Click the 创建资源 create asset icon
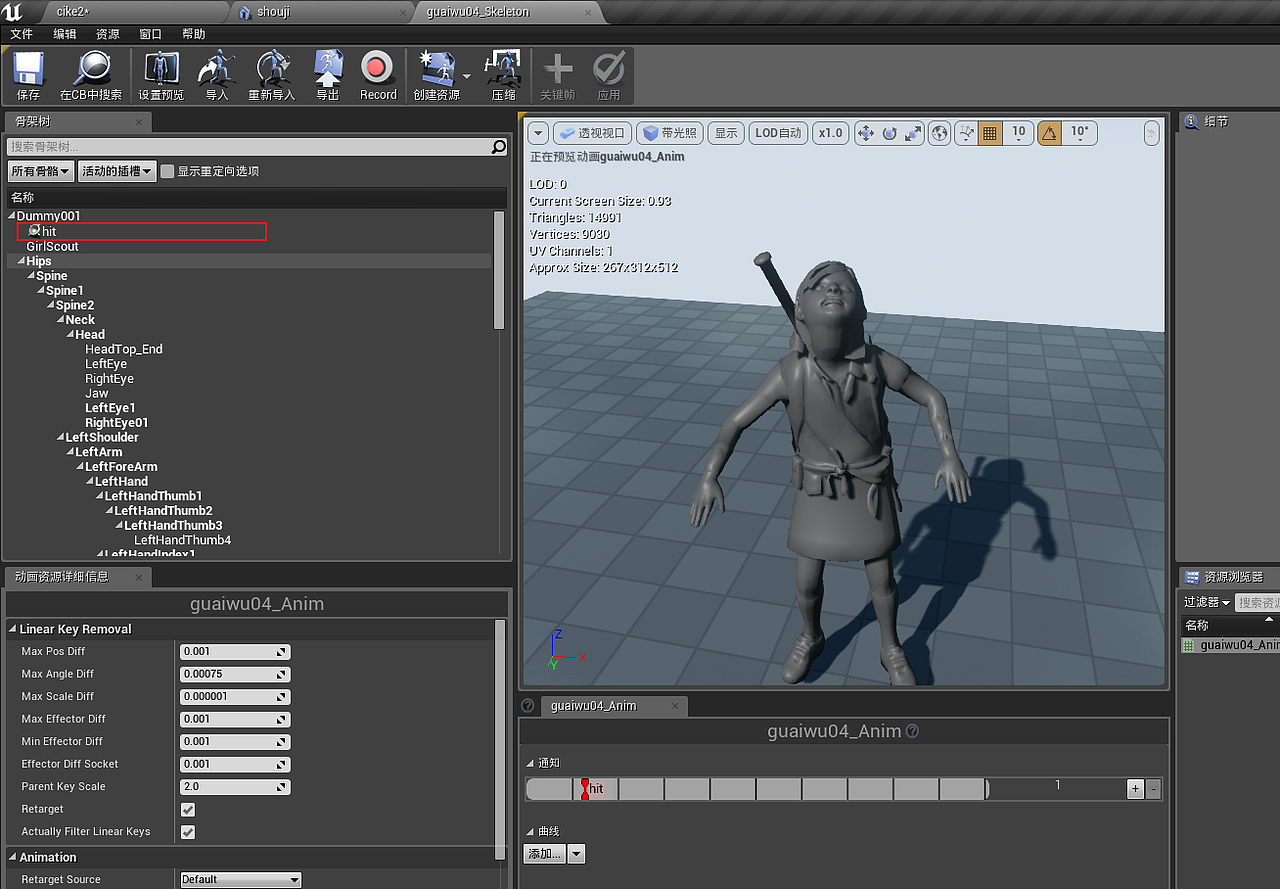The width and height of the screenshot is (1280, 889). pyautogui.click(x=437, y=69)
